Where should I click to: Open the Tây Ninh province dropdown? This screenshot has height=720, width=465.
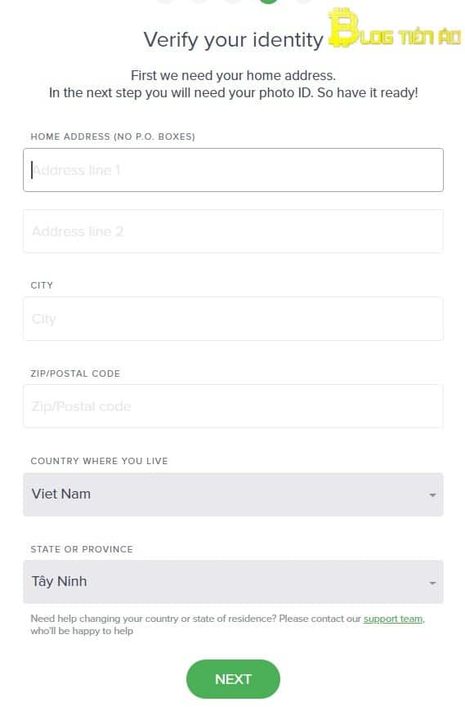[233, 582]
